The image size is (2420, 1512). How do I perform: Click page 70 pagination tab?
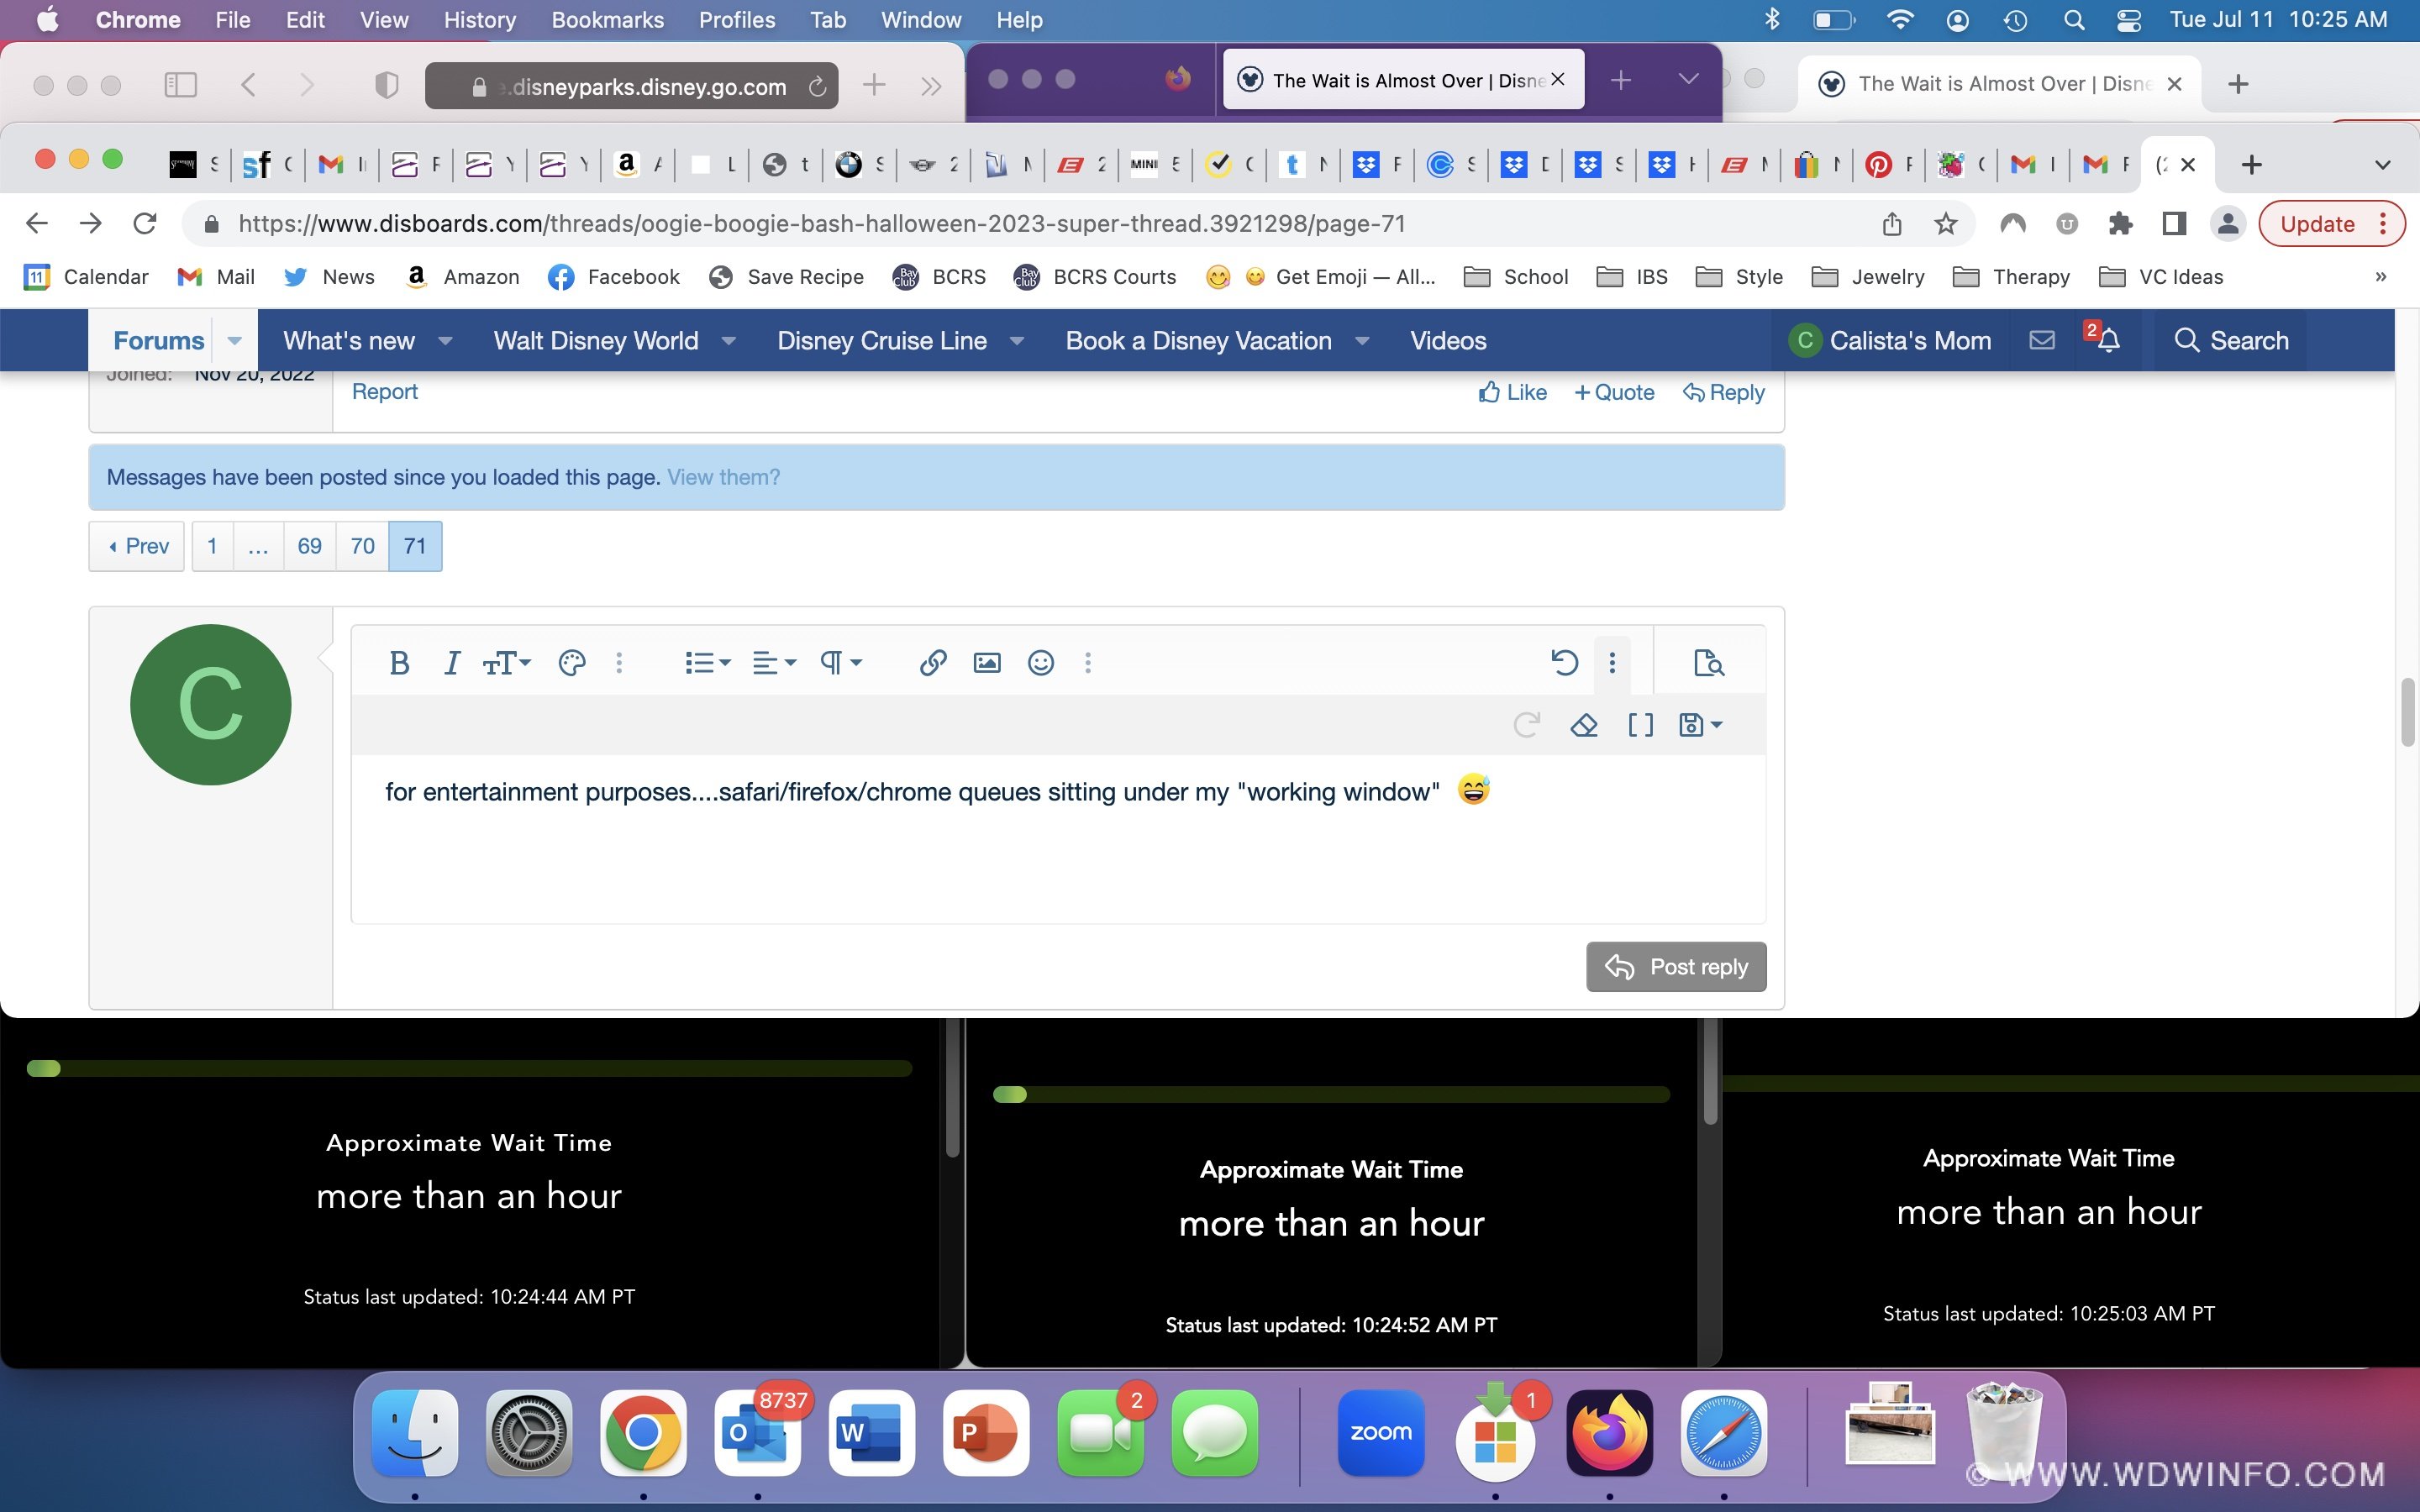pos(362,545)
